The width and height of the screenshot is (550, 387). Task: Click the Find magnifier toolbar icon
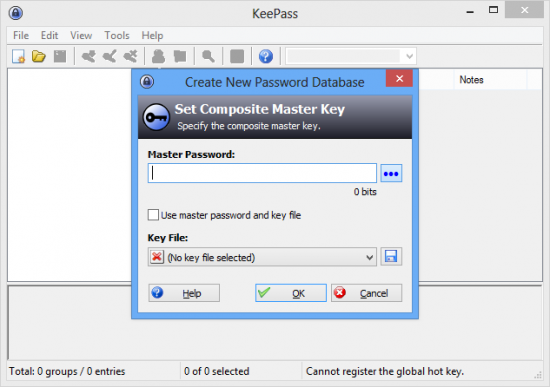208,56
